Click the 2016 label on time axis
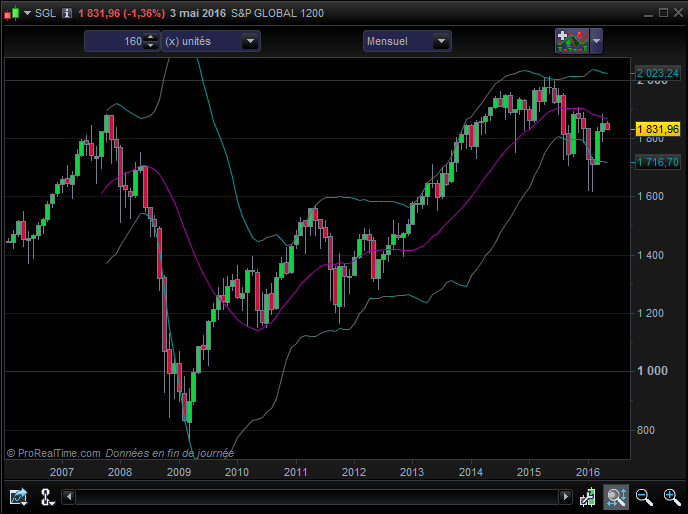Screen dimensions: 688x514 point(588,472)
